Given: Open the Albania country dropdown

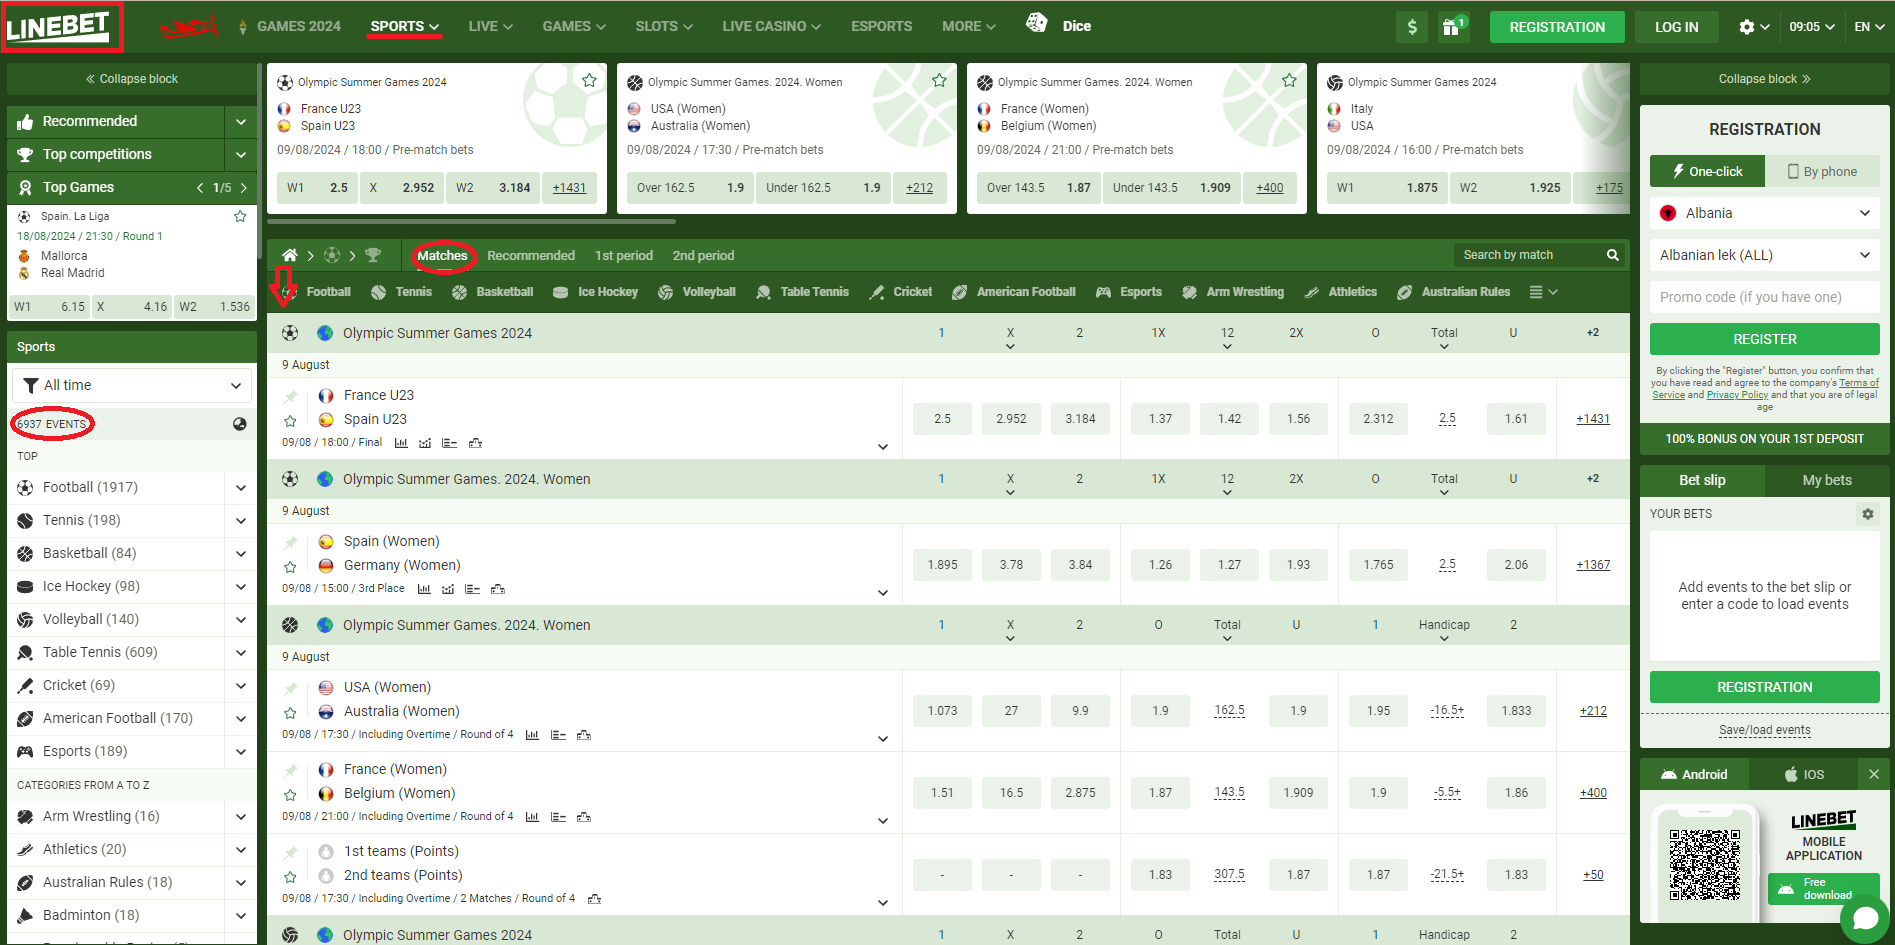Looking at the screenshot, I should [1764, 213].
